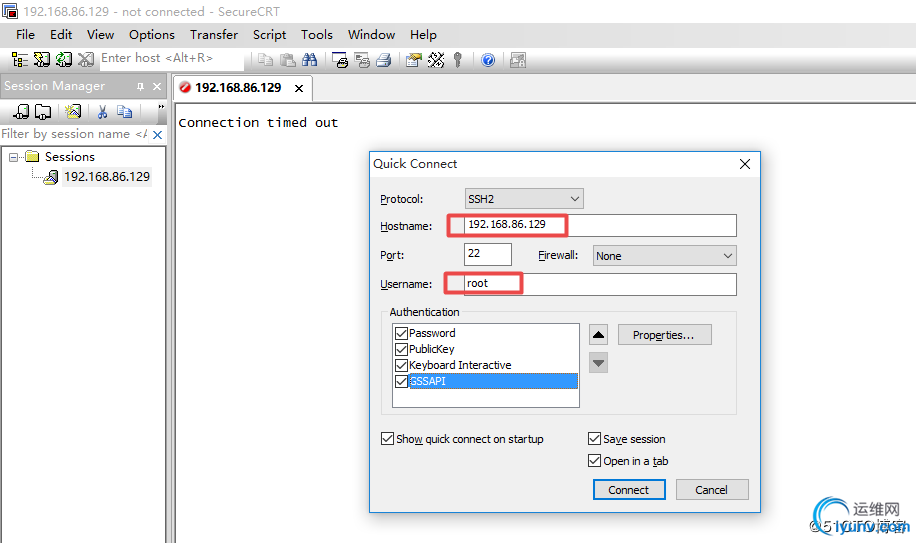Viewport: 916px width, 543px height.
Task: Toggle GSSAPI authentication checkbox
Action: (401, 381)
